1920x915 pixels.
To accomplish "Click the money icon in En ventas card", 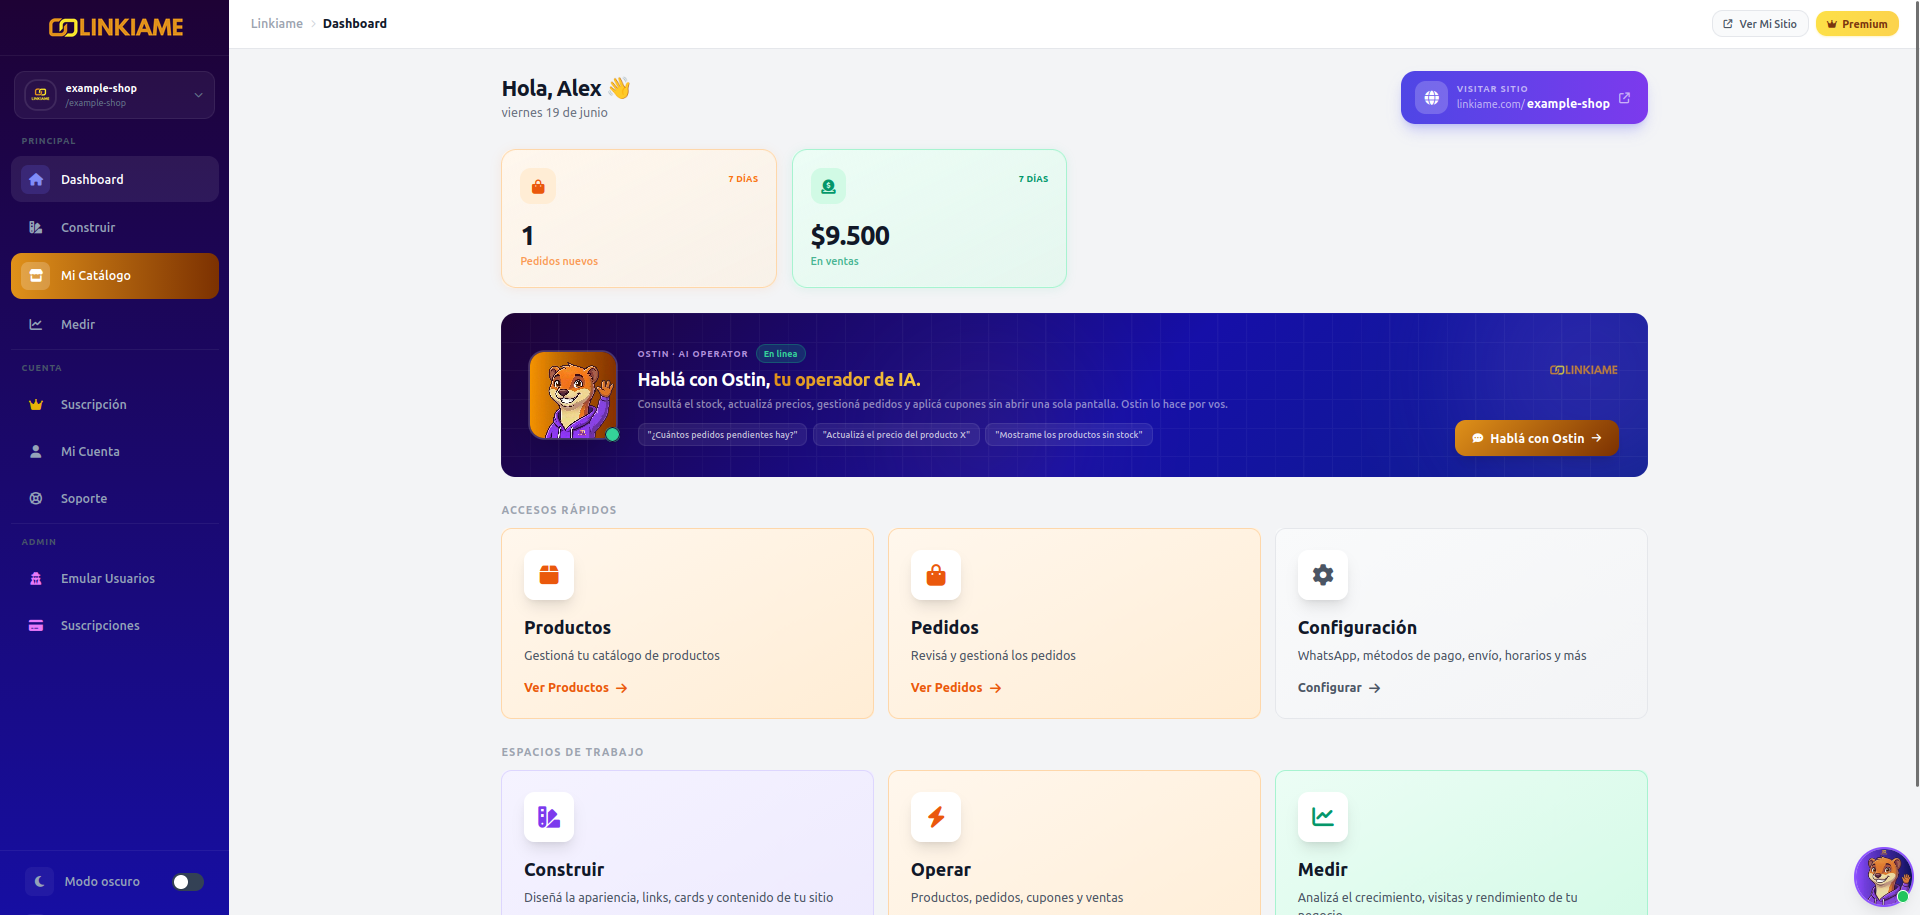I will tap(828, 186).
